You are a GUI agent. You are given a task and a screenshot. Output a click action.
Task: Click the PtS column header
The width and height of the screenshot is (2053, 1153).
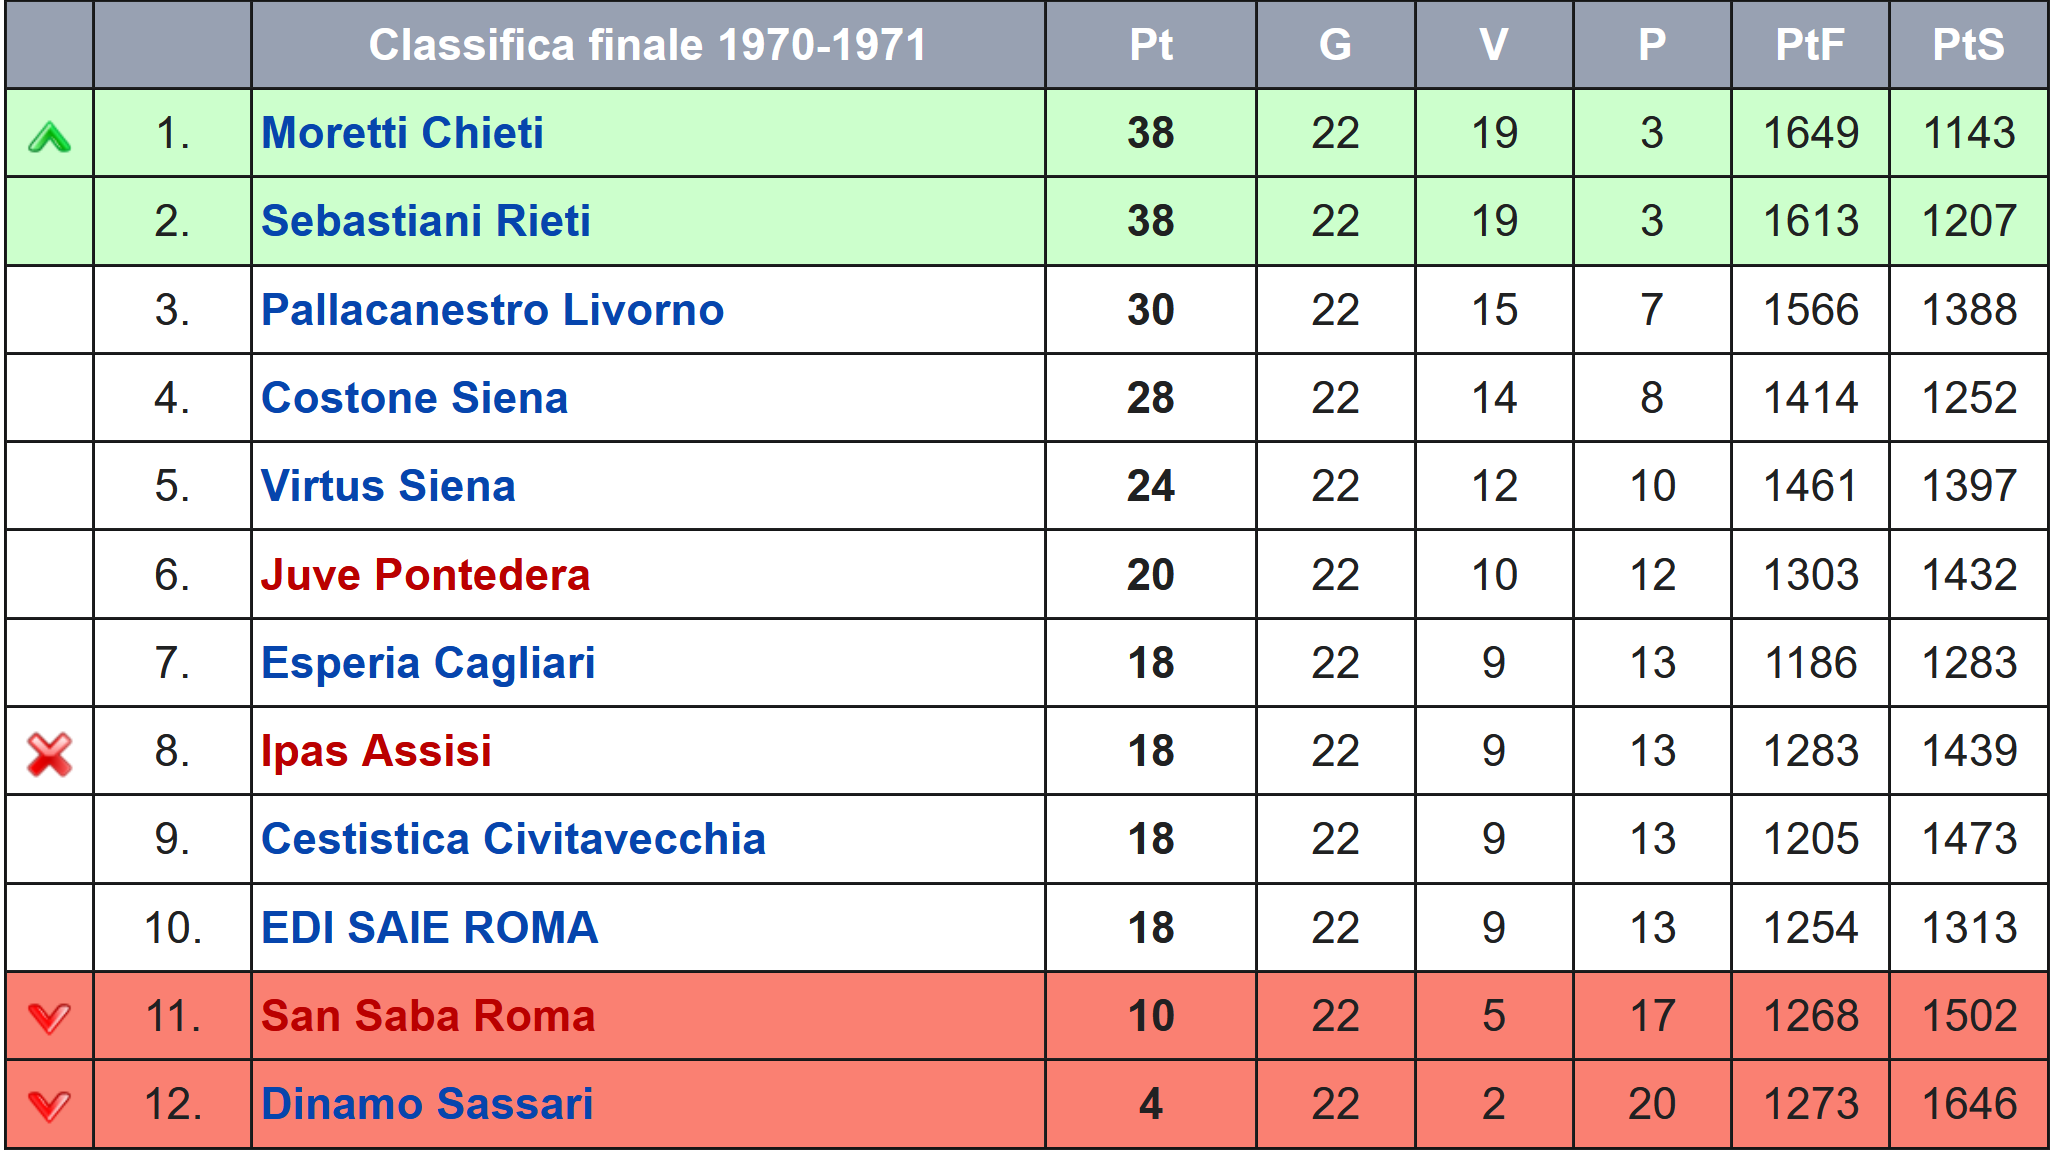1968,45
